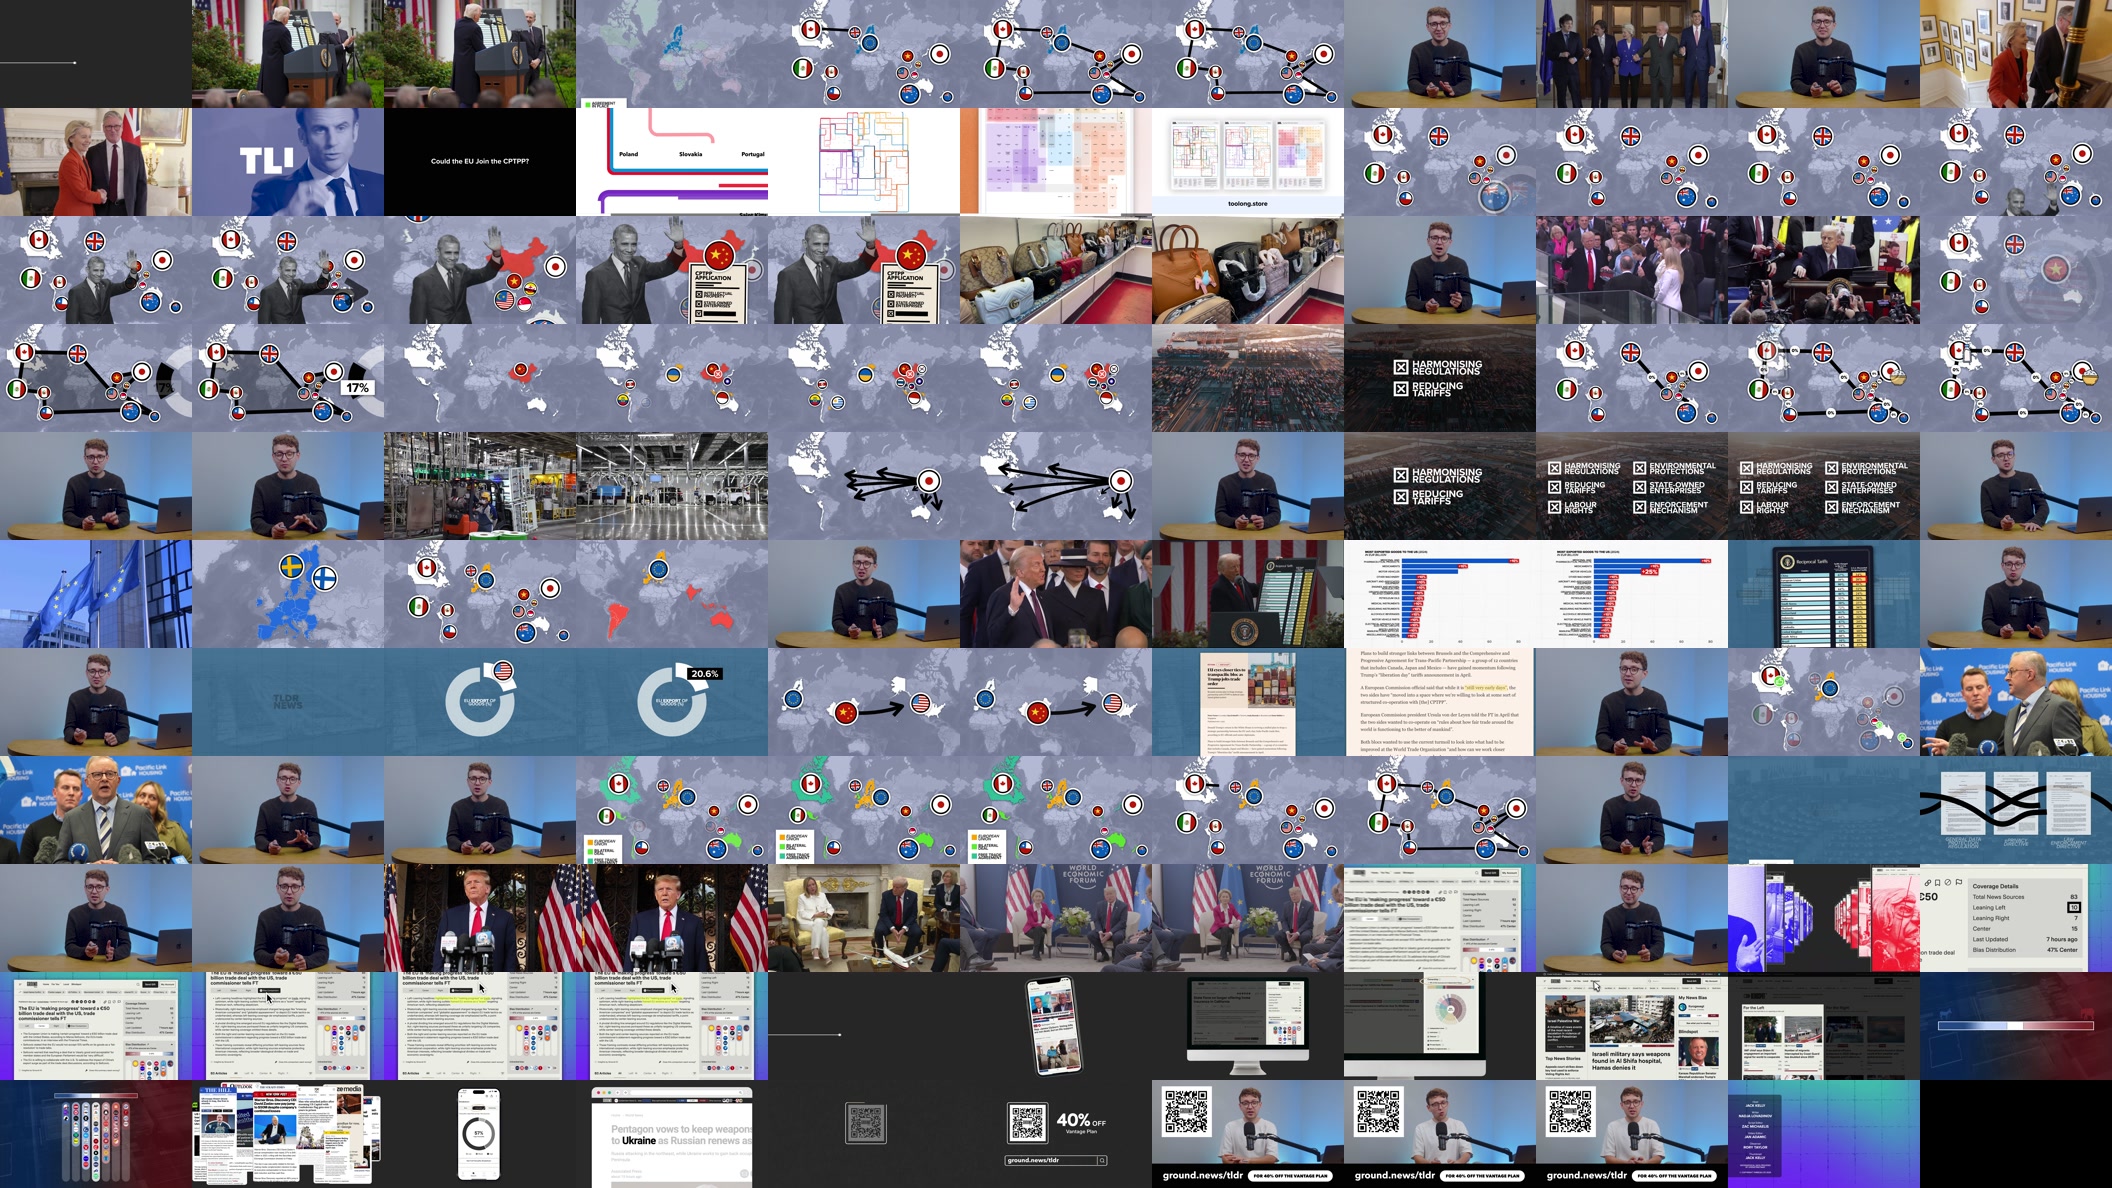Select the iMac frame showing circular chart

tap(1440, 1026)
